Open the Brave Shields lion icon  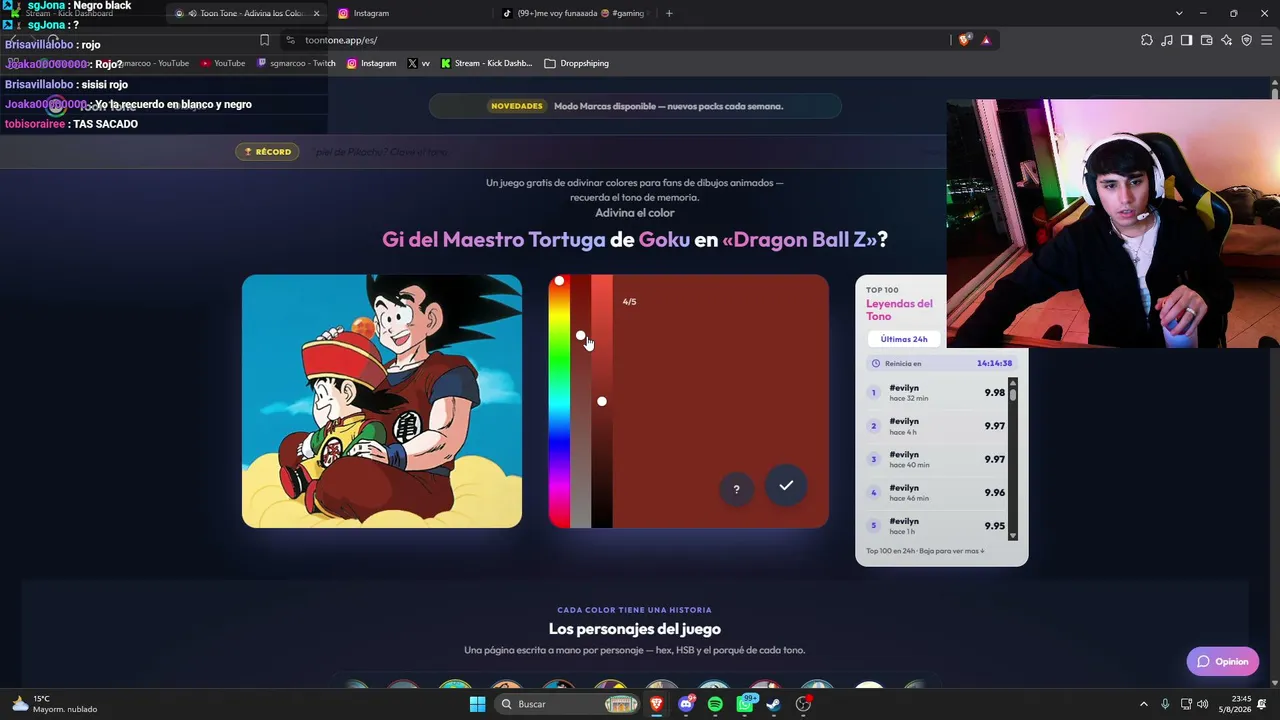[964, 40]
